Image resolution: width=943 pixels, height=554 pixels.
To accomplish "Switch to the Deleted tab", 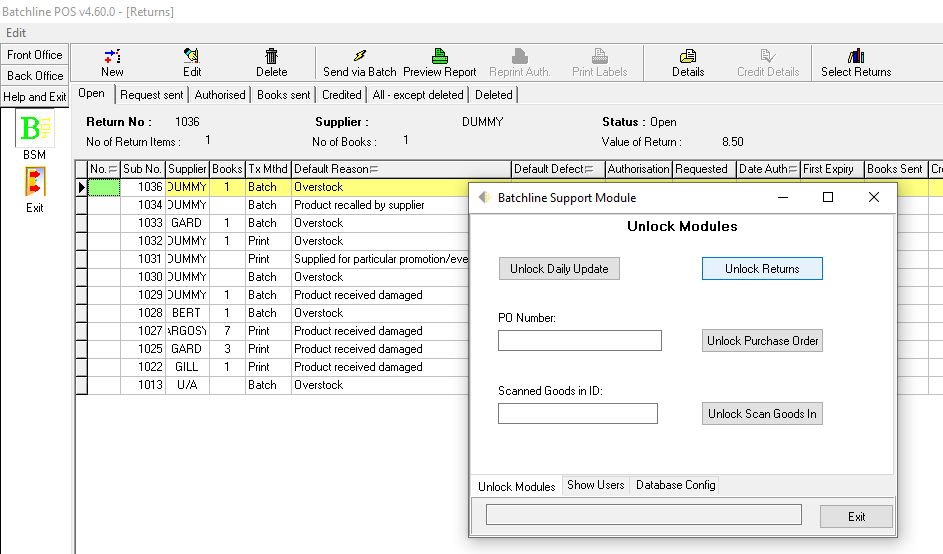I will point(494,95).
